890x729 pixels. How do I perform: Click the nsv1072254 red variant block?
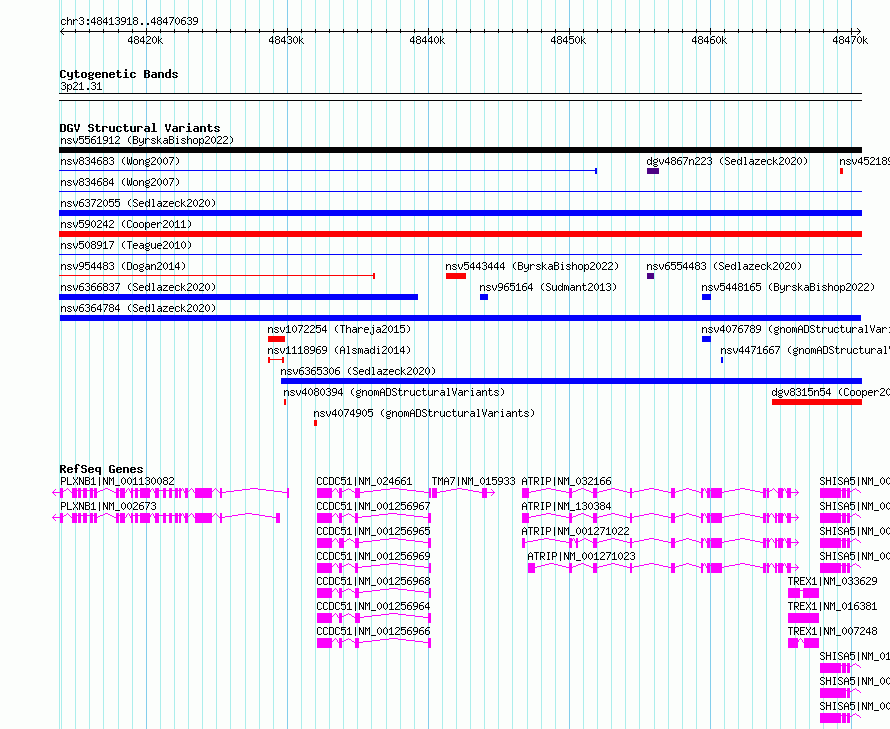(x=276, y=339)
